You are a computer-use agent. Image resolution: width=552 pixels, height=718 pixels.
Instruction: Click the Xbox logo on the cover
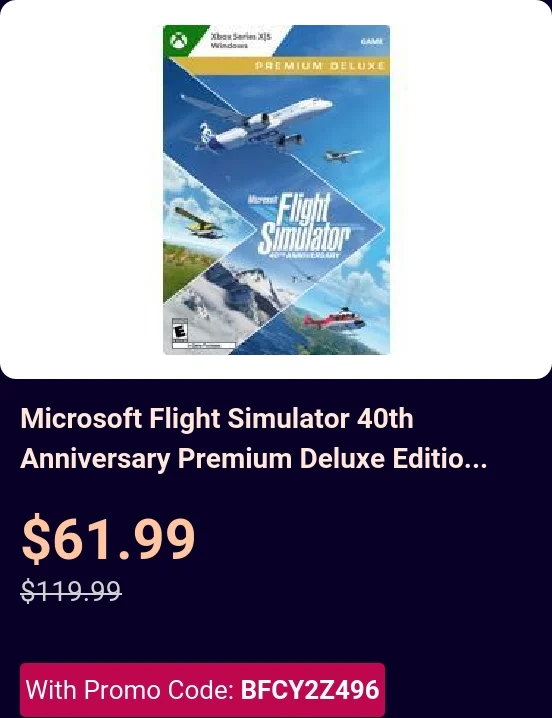[179, 41]
